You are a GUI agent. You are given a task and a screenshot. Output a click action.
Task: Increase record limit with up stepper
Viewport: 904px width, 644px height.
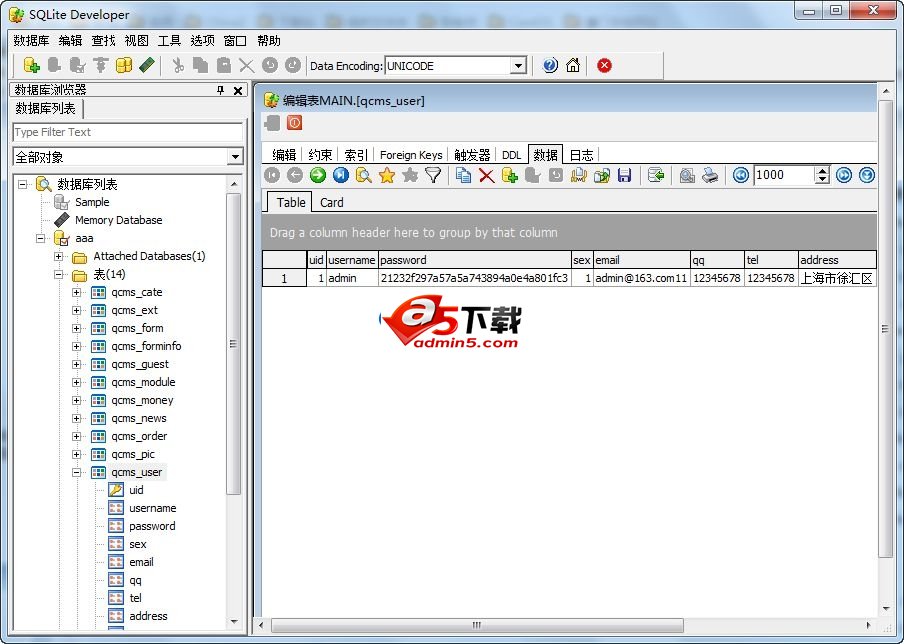click(x=822, y=171)
